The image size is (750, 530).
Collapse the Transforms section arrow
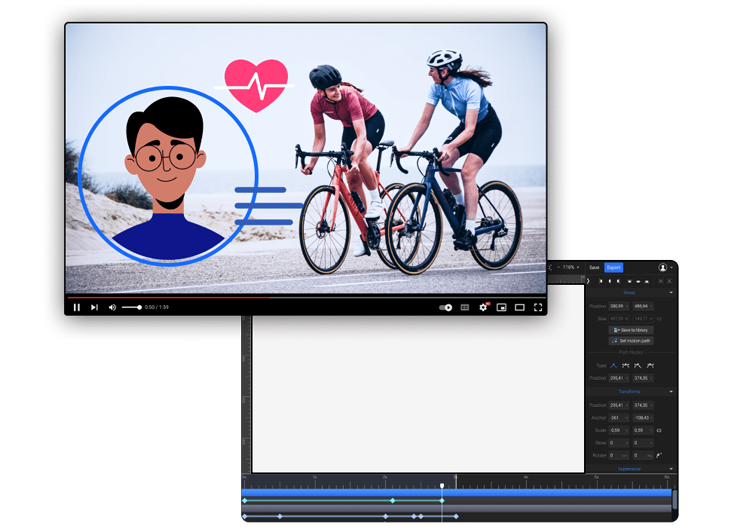[671, 392]
